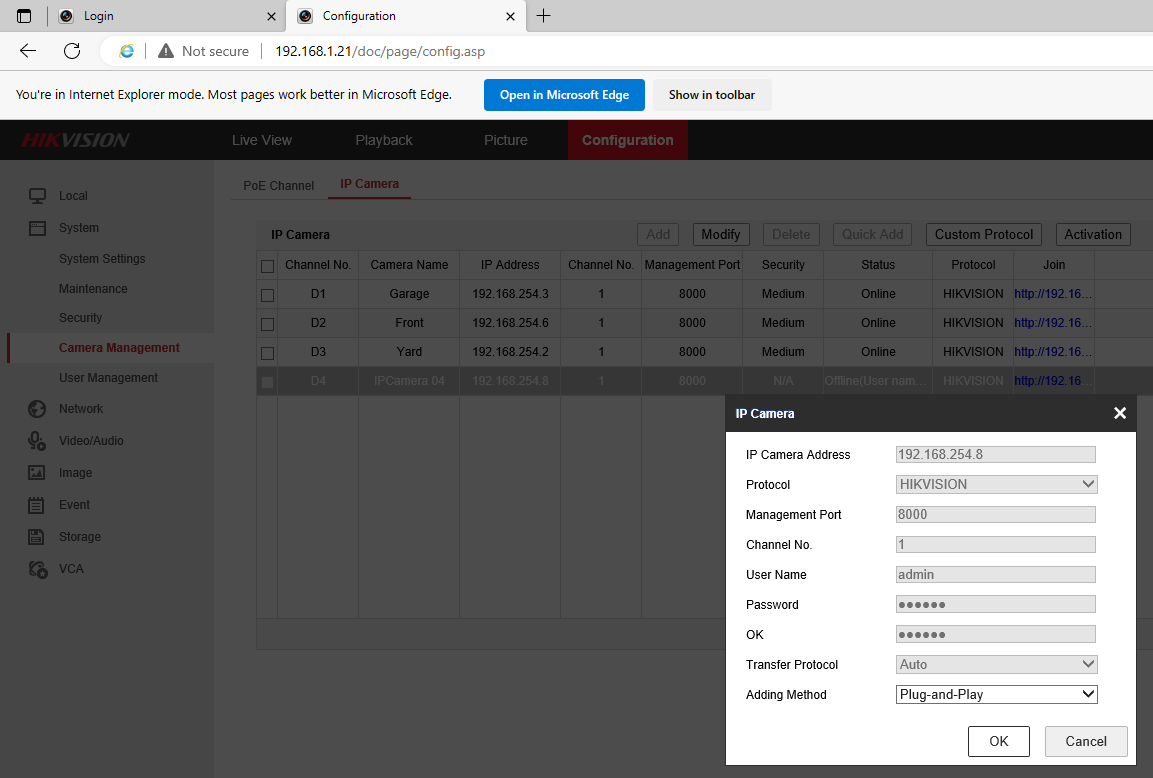Click the Image picture icon in sidebar

37,473
